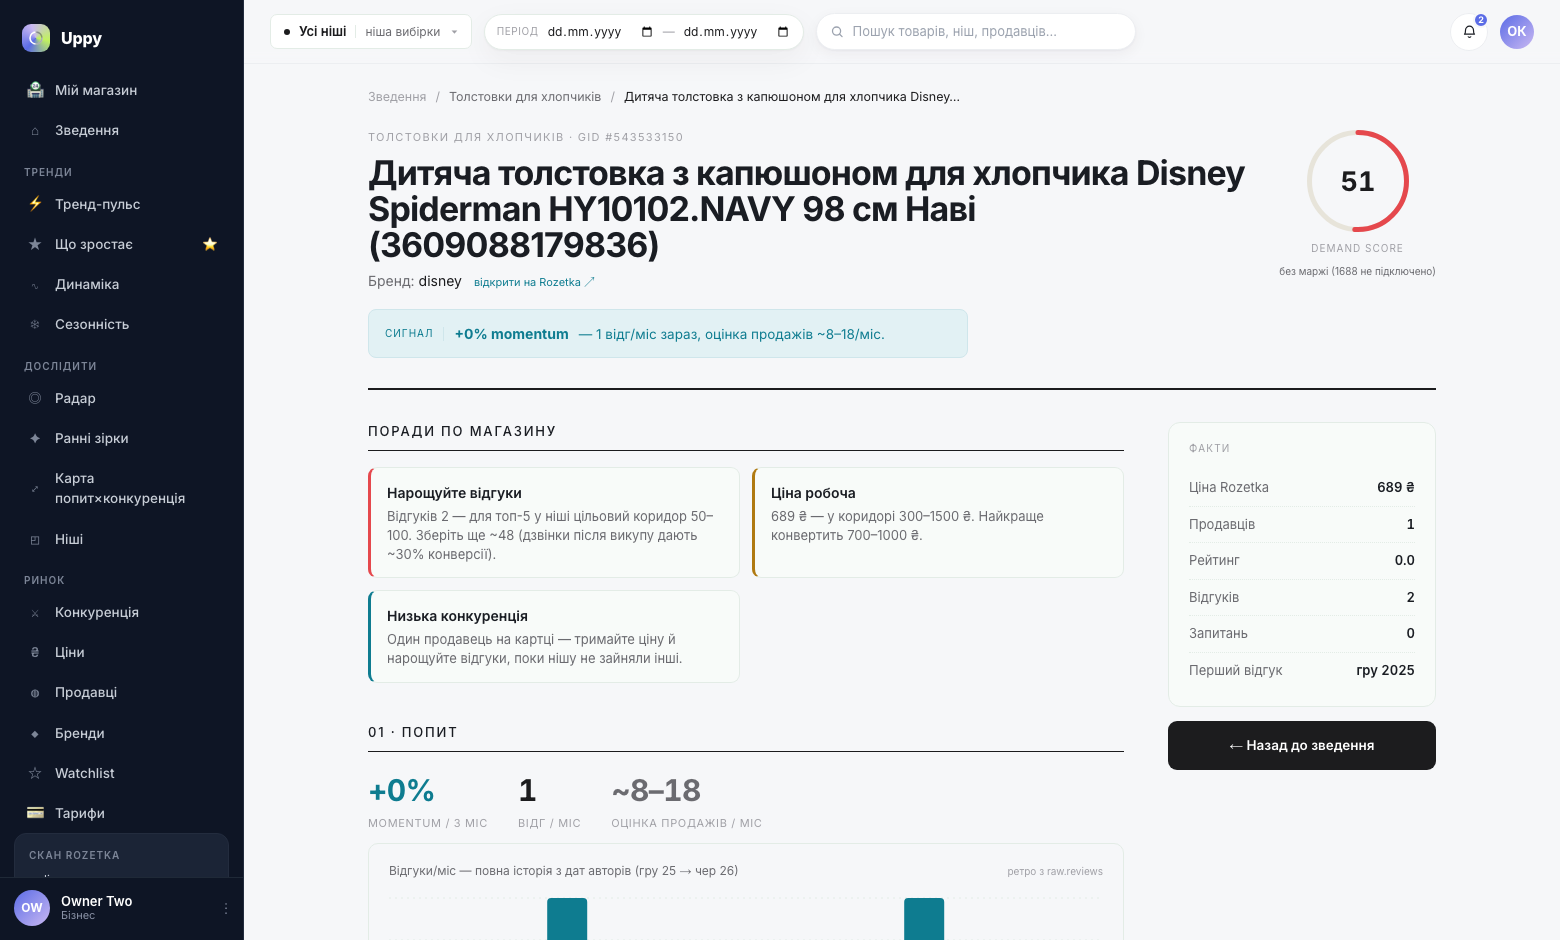Open the start date calendar picker icon

point(647,32)
